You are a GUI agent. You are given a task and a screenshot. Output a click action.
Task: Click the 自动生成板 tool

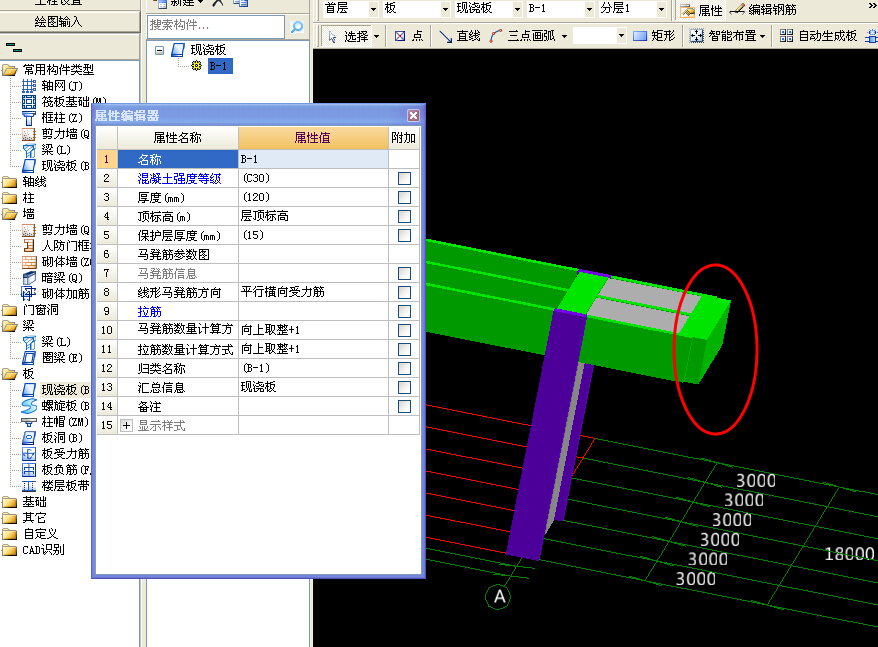click(x=818, y=36)
